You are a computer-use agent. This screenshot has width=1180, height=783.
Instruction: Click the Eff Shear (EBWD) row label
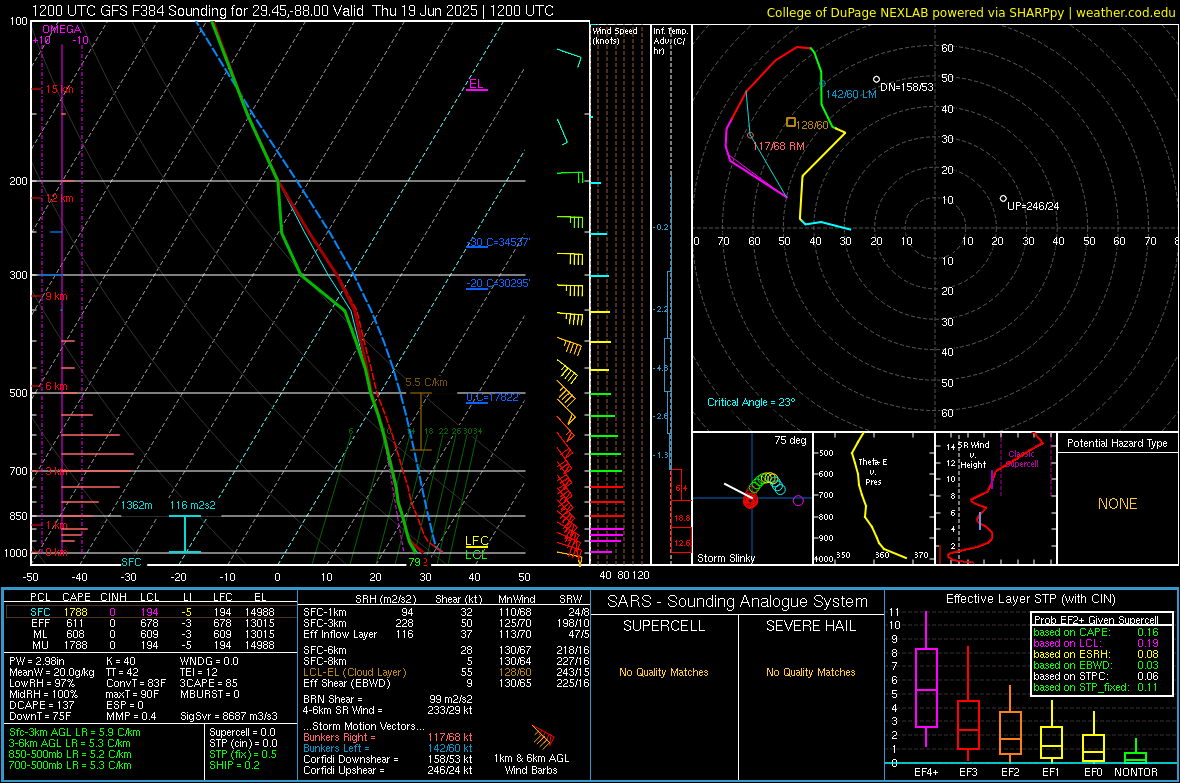pos(347,683)
